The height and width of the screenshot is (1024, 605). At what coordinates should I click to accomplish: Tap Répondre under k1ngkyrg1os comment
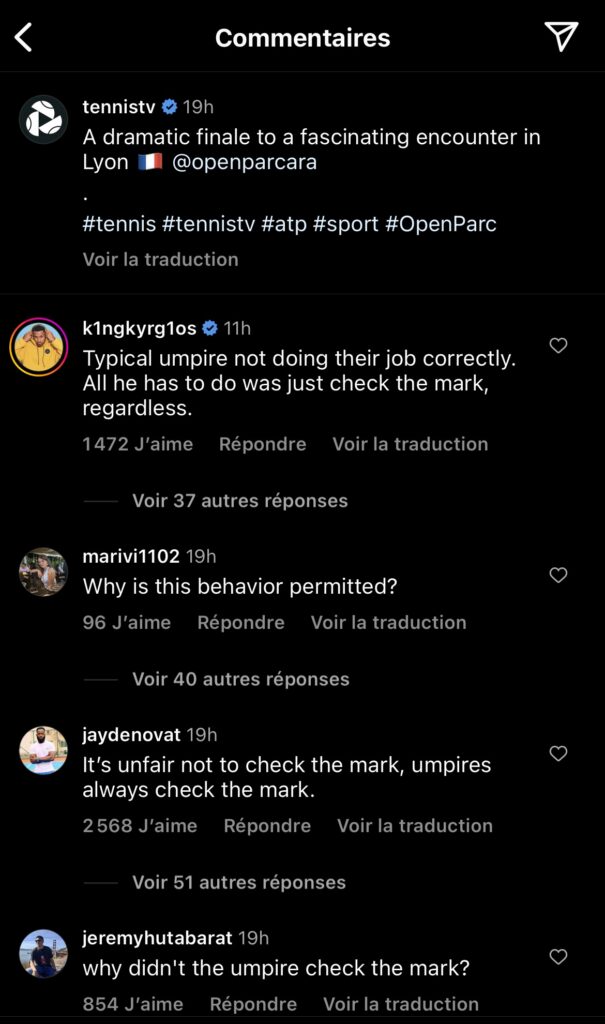tap(263, 444)
